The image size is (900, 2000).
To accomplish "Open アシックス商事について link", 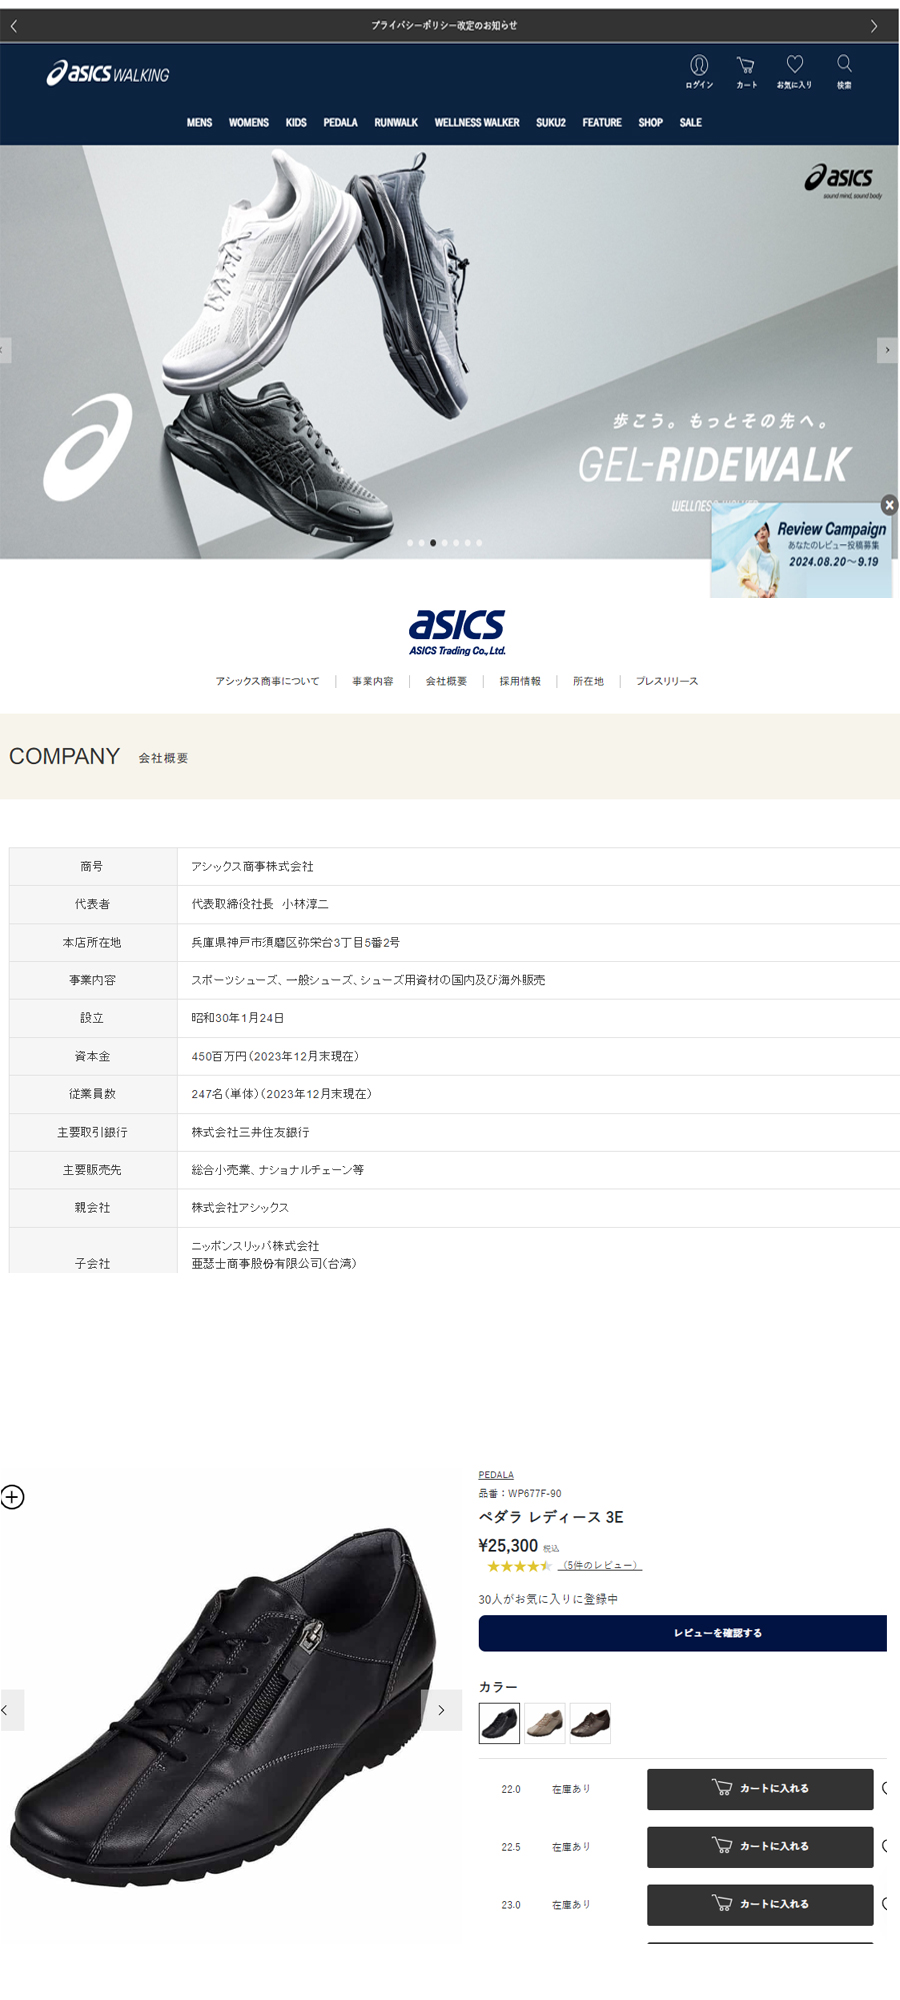I will click(267, 682).
